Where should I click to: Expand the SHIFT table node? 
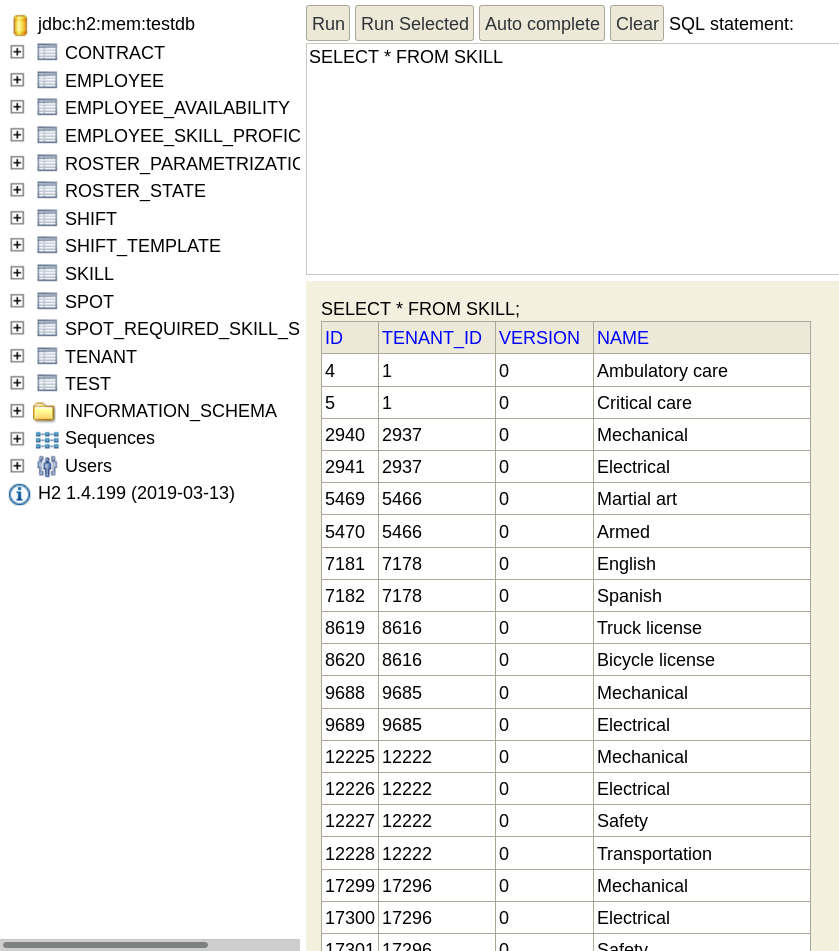(x=17, y=218)
